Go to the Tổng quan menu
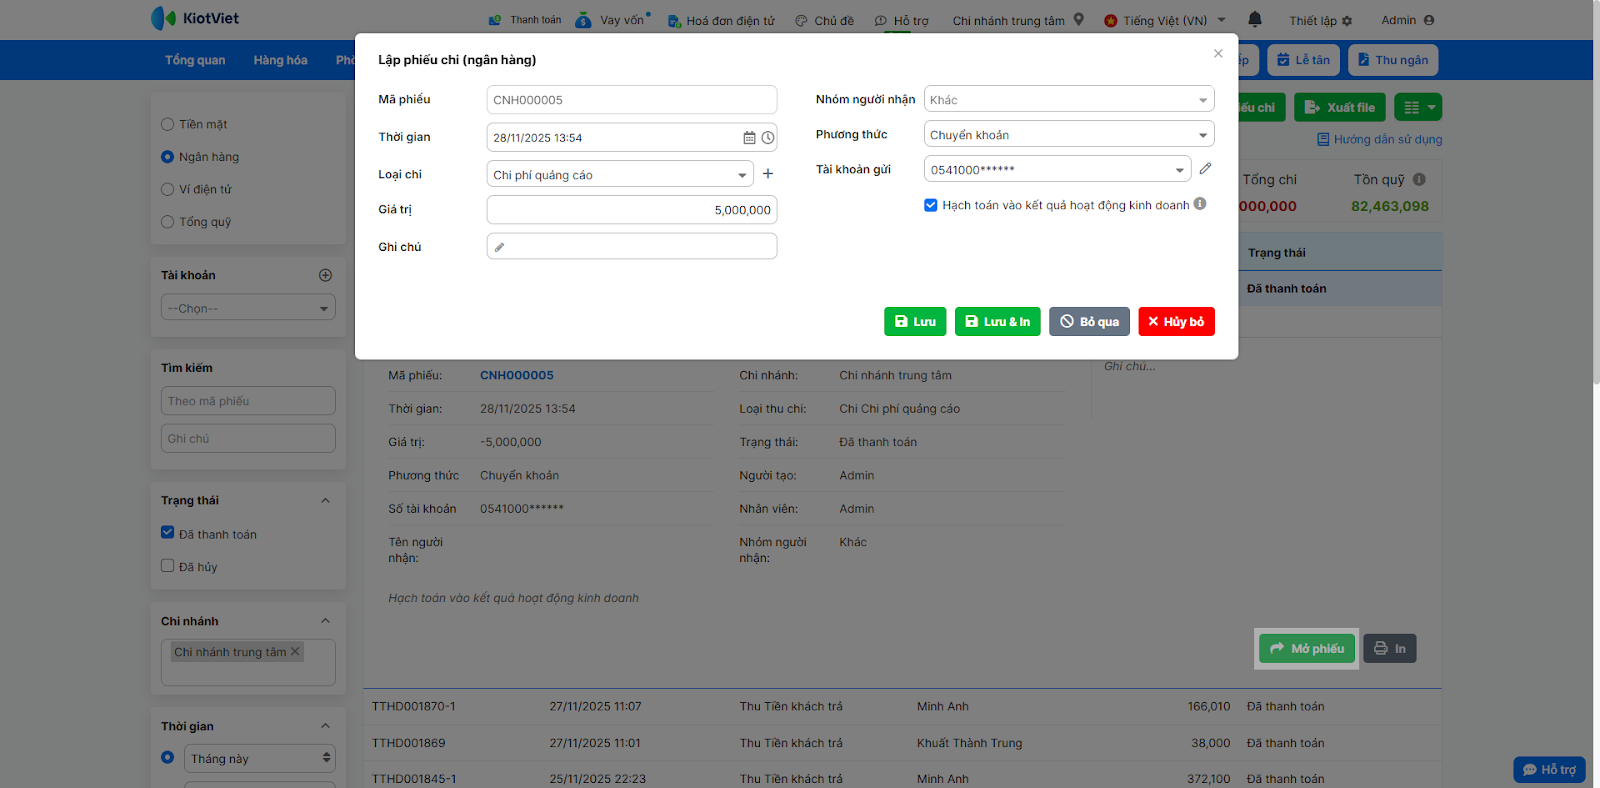Screen dimensions: 1600x788 tap(195, 60)
